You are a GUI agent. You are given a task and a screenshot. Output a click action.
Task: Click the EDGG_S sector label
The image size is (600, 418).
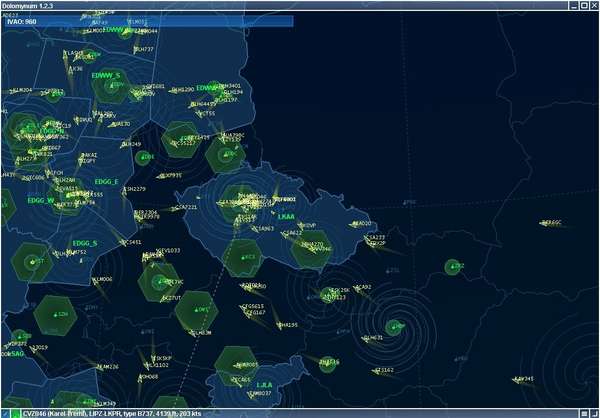tap(85, 243)
